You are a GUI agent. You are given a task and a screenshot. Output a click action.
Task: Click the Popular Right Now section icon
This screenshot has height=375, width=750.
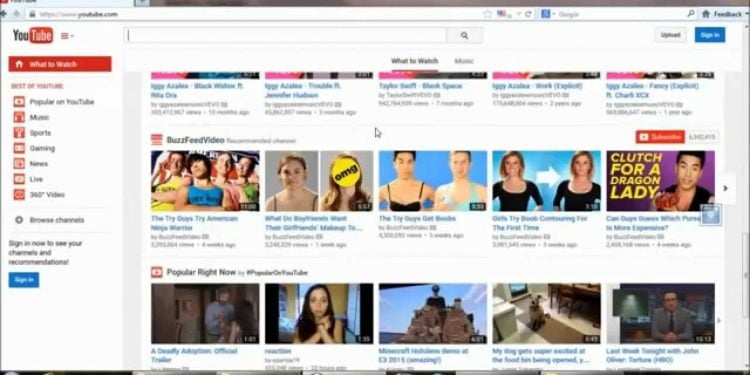[x=157, y=272]
